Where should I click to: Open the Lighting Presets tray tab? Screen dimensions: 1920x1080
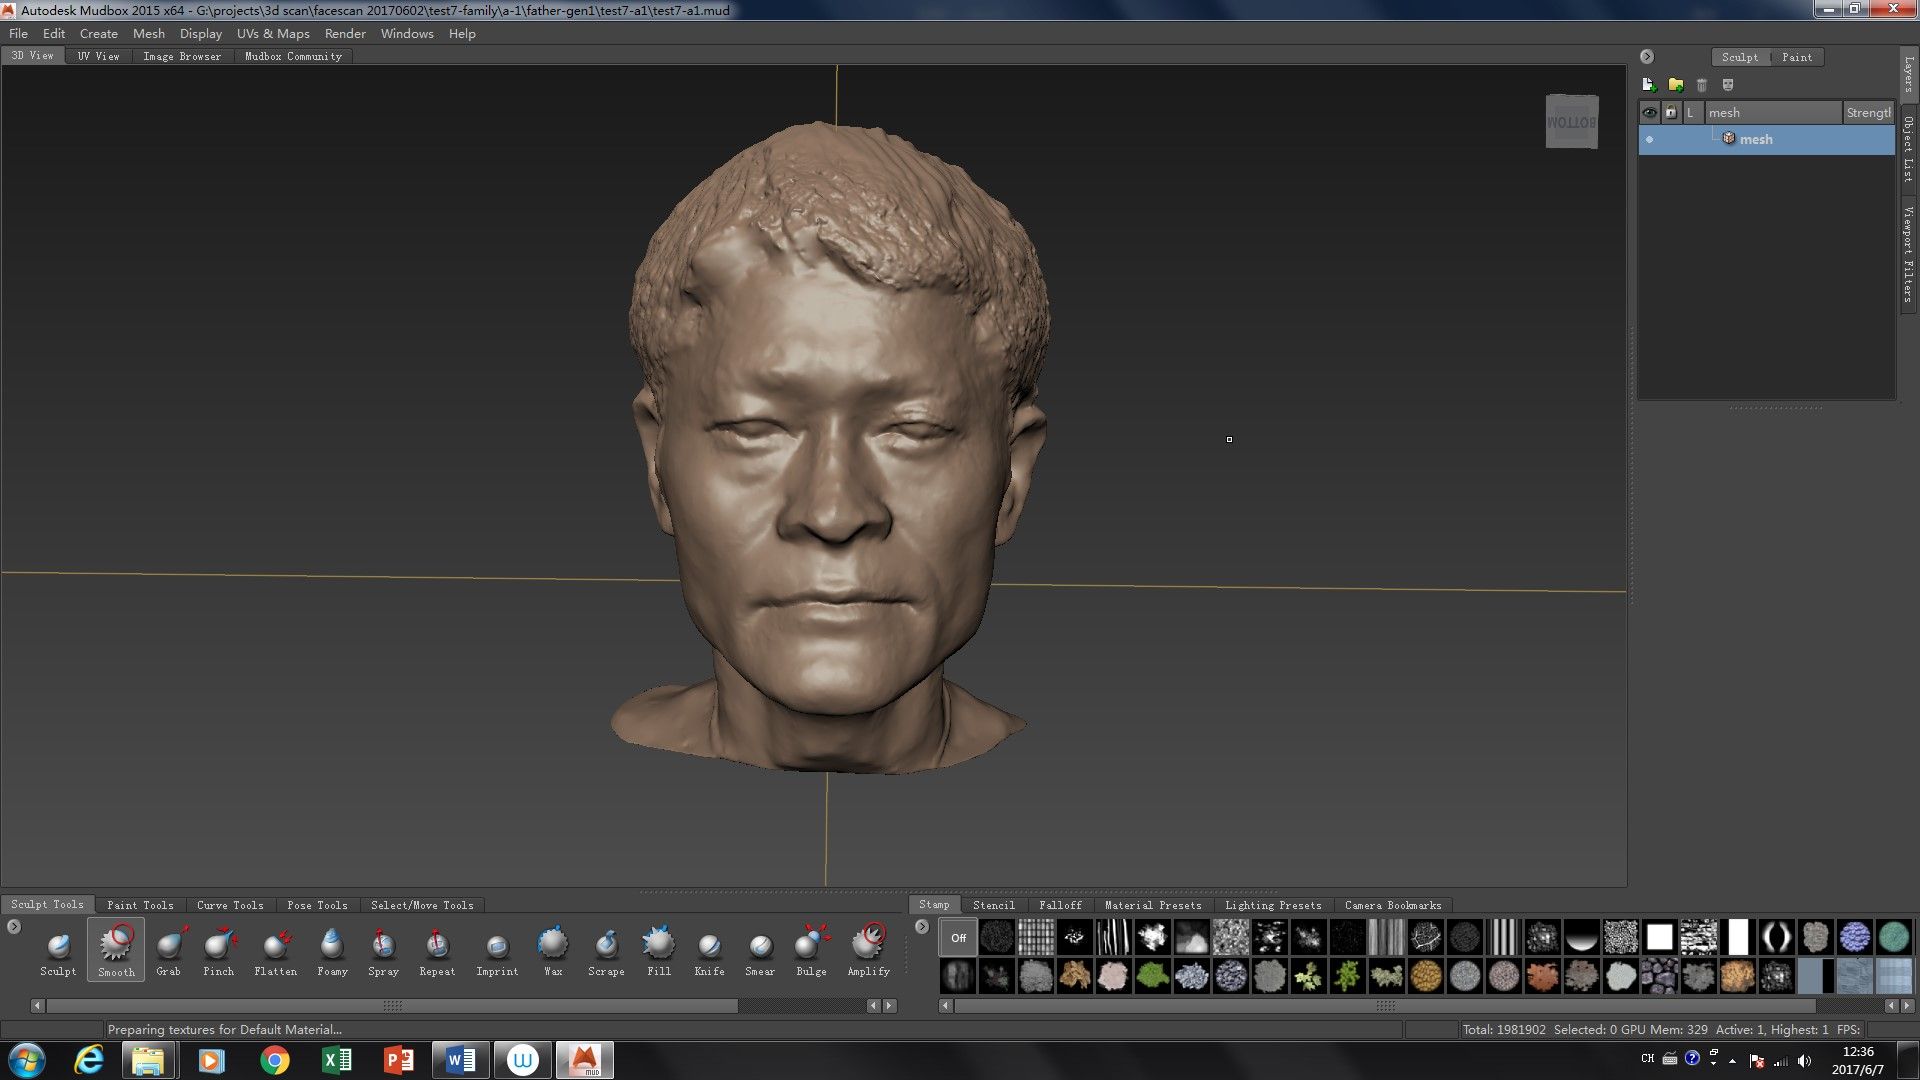point(1274,905)
